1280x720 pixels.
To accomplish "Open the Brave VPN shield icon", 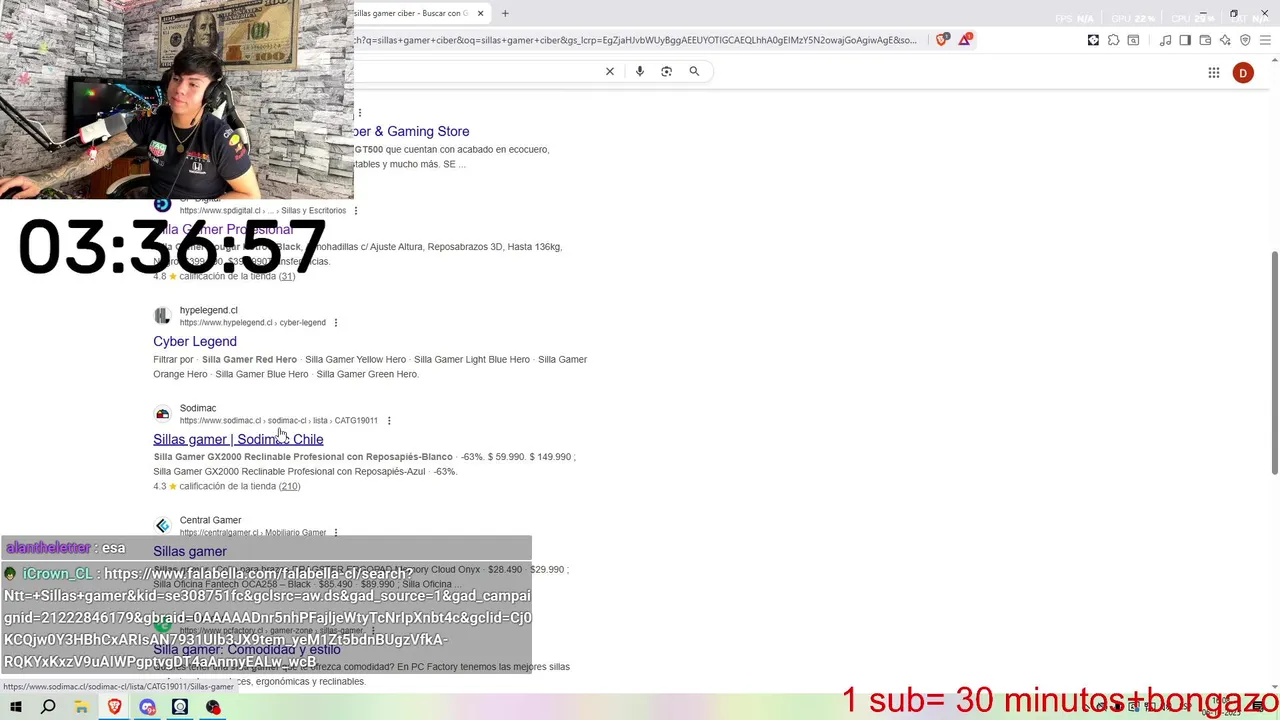I will (1245, 40).
